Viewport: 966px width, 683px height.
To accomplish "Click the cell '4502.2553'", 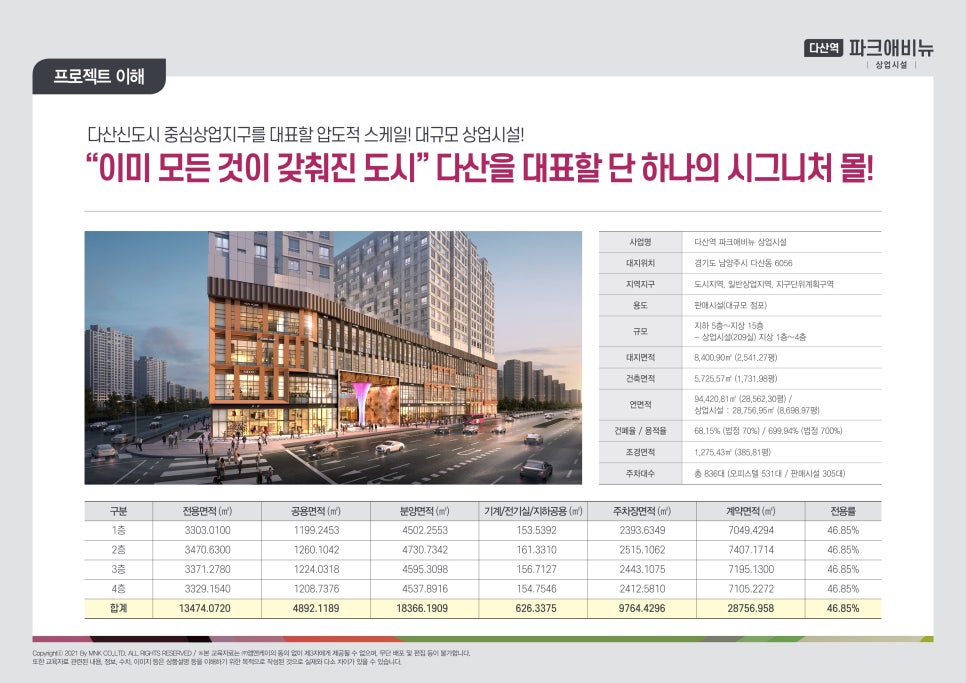I will click(x=424, y=530).
